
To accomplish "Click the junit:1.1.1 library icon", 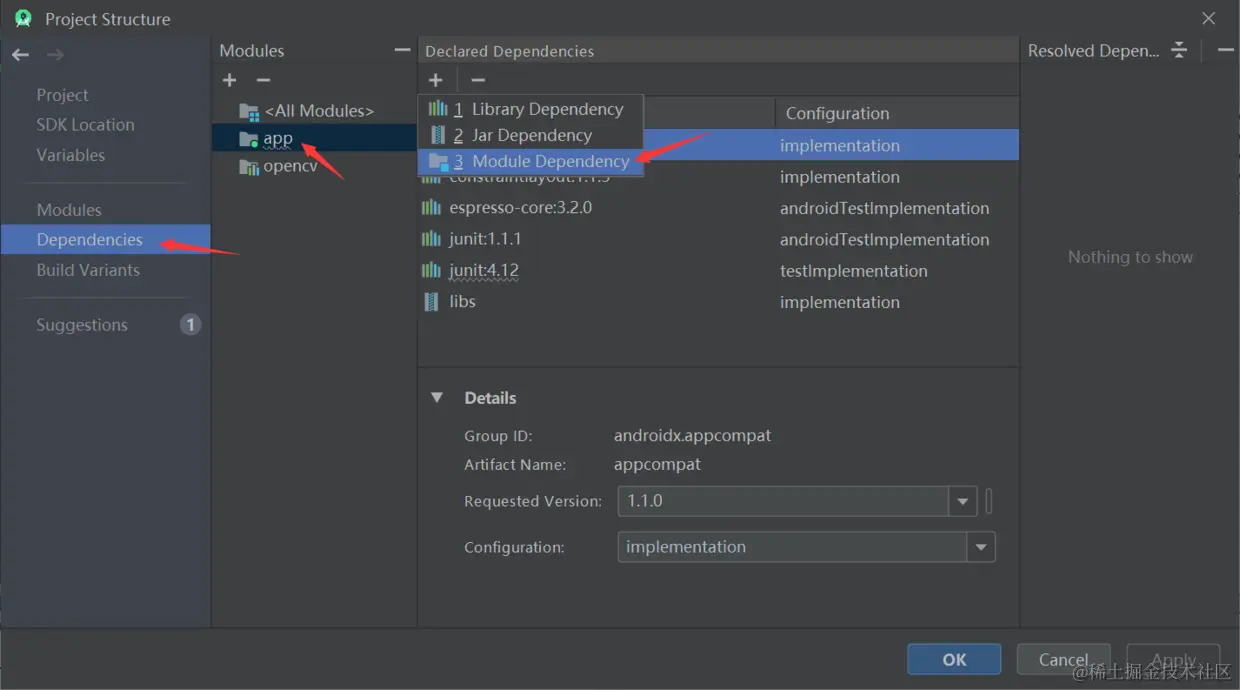I will (431, 239).
